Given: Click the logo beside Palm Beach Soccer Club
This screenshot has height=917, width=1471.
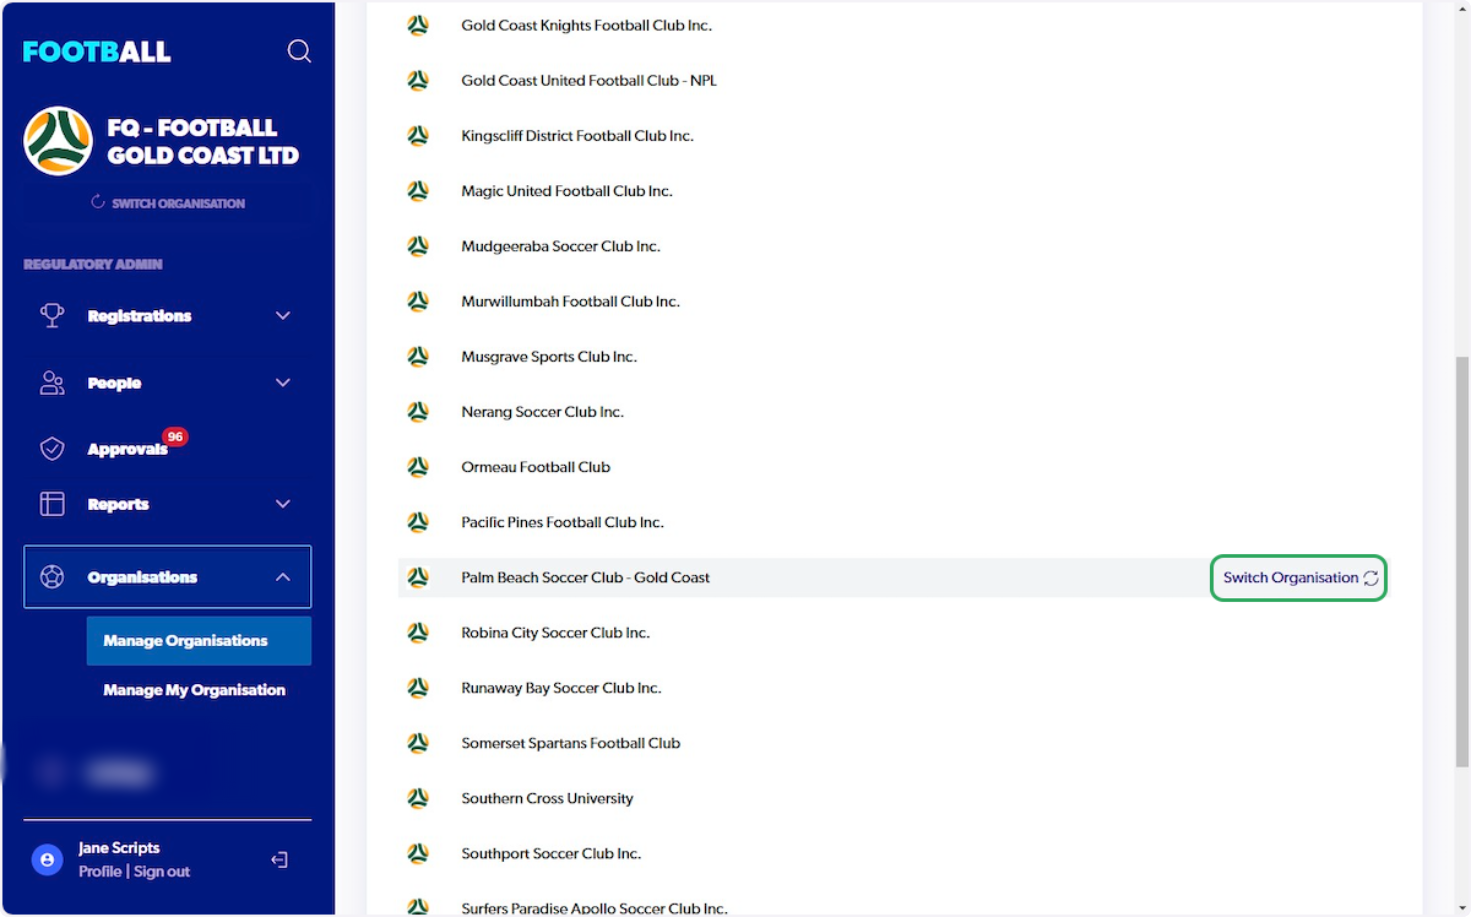Looking at the screenshot, I should point(418,577).
